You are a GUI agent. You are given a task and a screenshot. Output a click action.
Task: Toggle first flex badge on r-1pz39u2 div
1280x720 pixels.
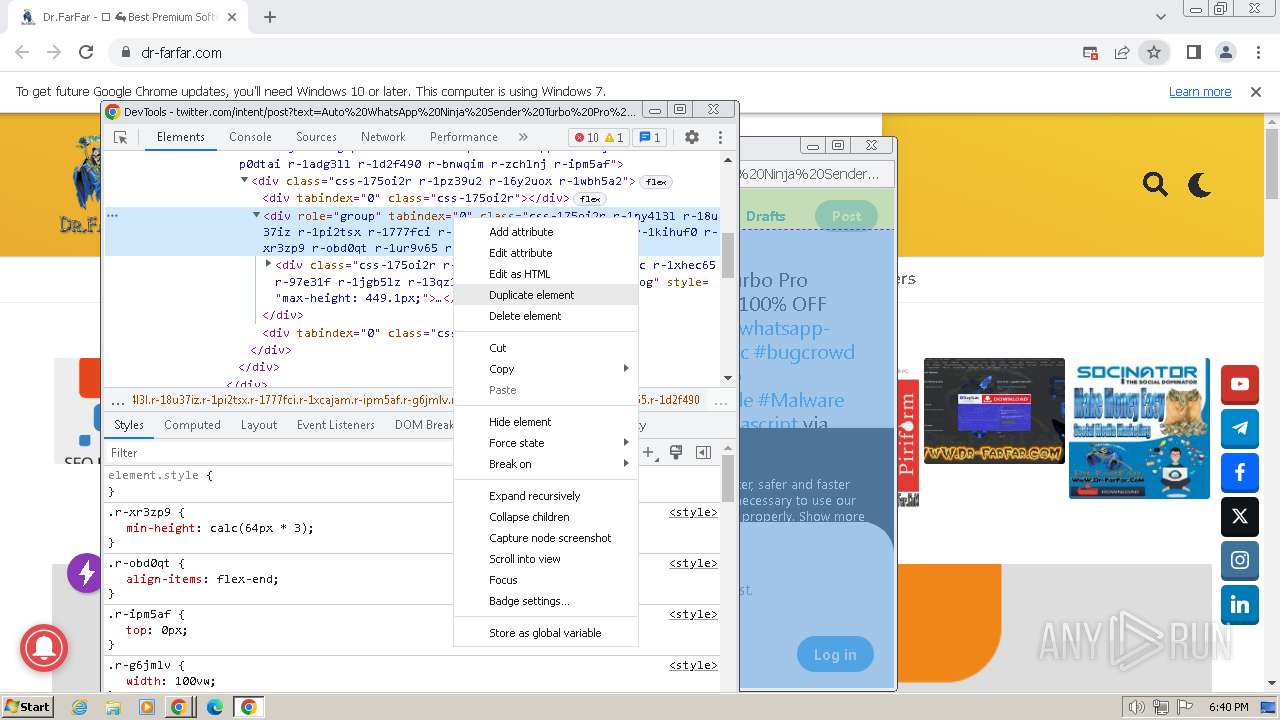pos(656,182)
